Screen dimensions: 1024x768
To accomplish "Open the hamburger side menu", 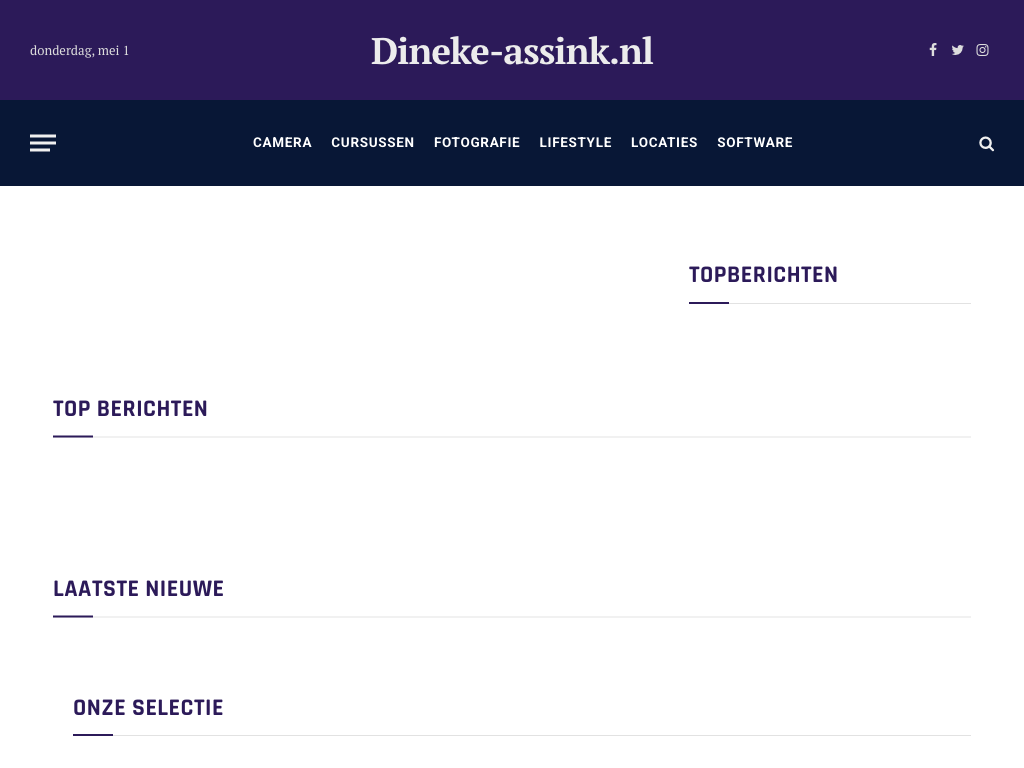I will pyautogui.click(x=43, y=143).
